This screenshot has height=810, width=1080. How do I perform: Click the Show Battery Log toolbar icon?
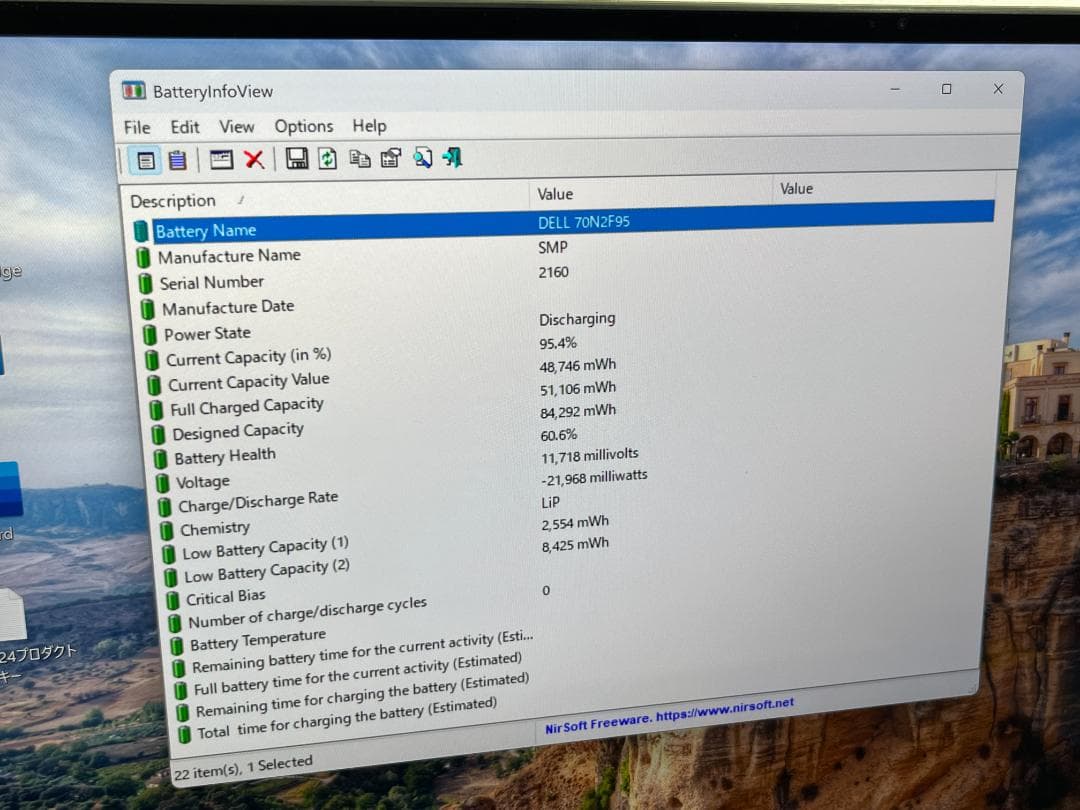click(x=177, y=160)
